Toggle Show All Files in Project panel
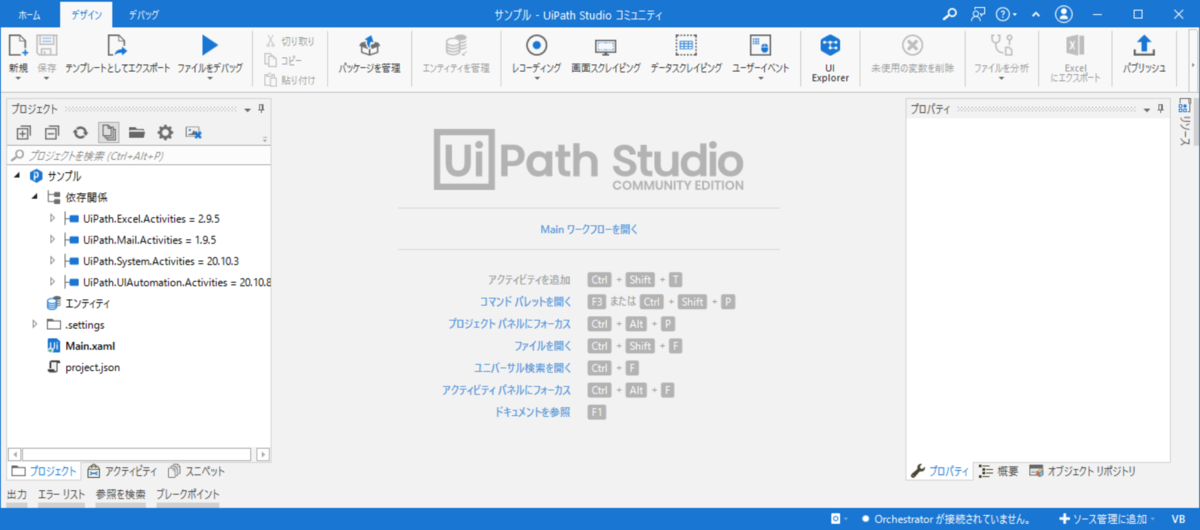 (109, 132)
